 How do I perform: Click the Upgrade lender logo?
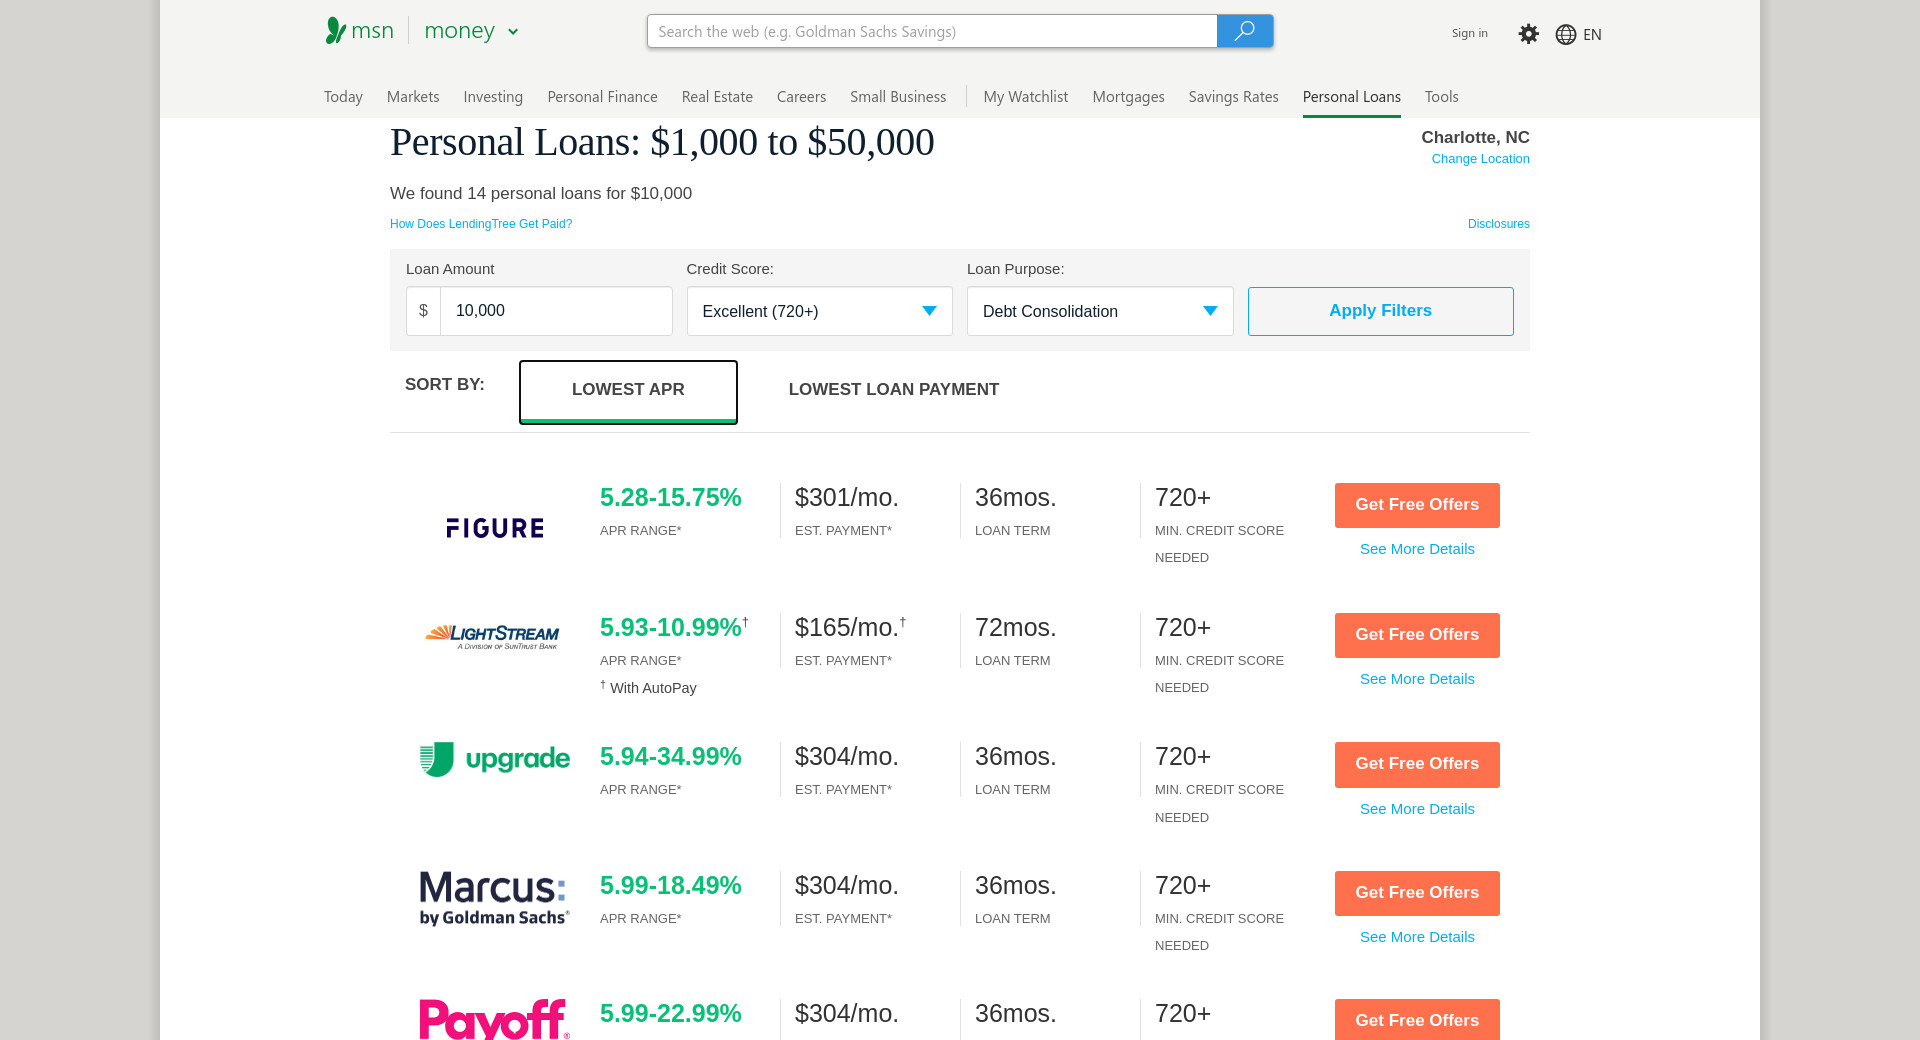pyautogui.click(x=494, y=759)
